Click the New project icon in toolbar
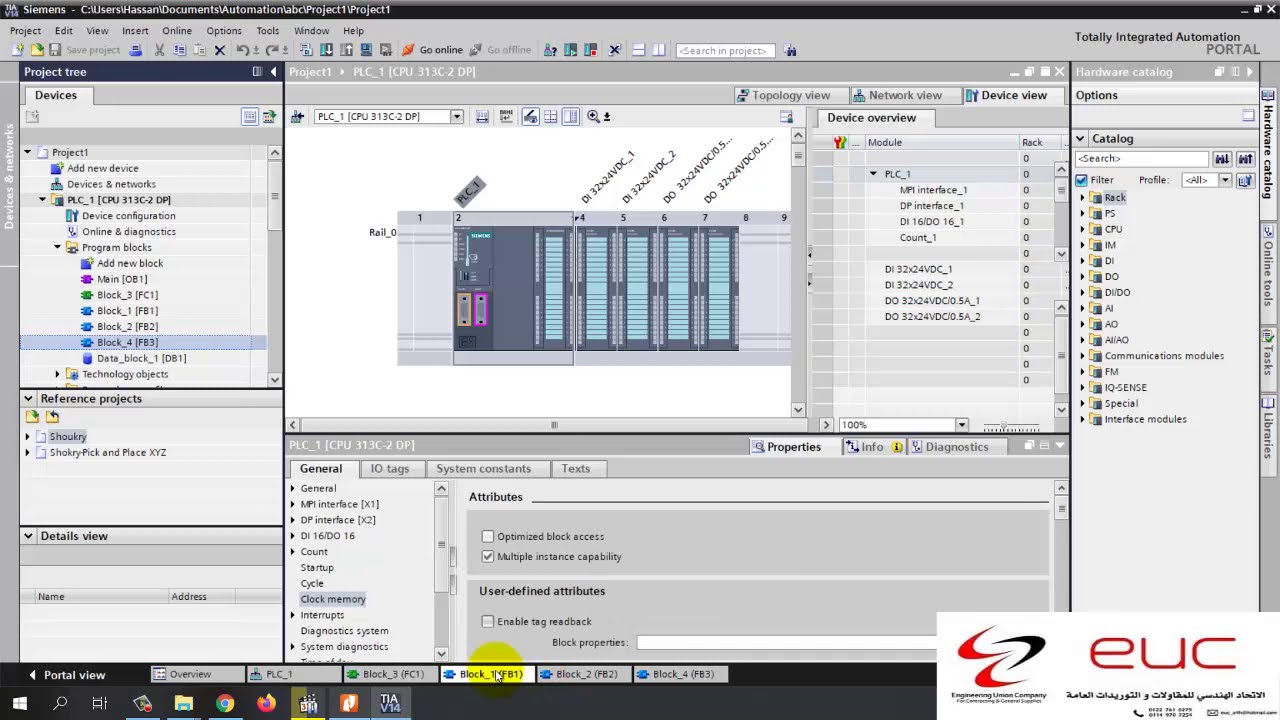 tap(18, 50)
